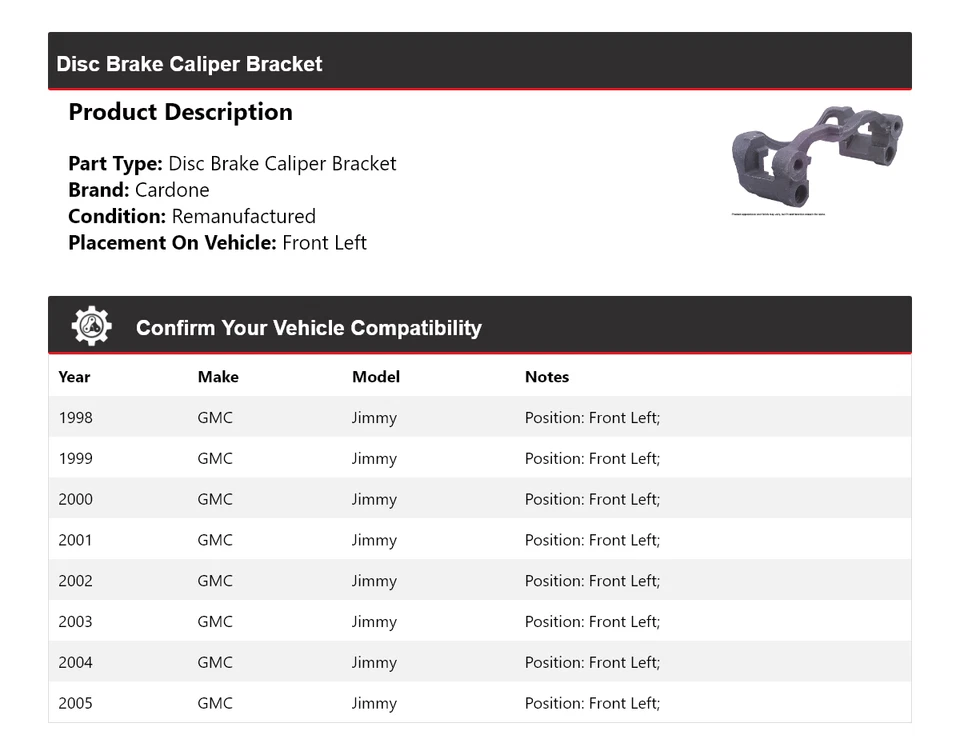The width and height of the screenshot is (960, 755).
Task: Select the Confirm Your Vehicle Compatibility heading
Action: click(x=308, y=328)
